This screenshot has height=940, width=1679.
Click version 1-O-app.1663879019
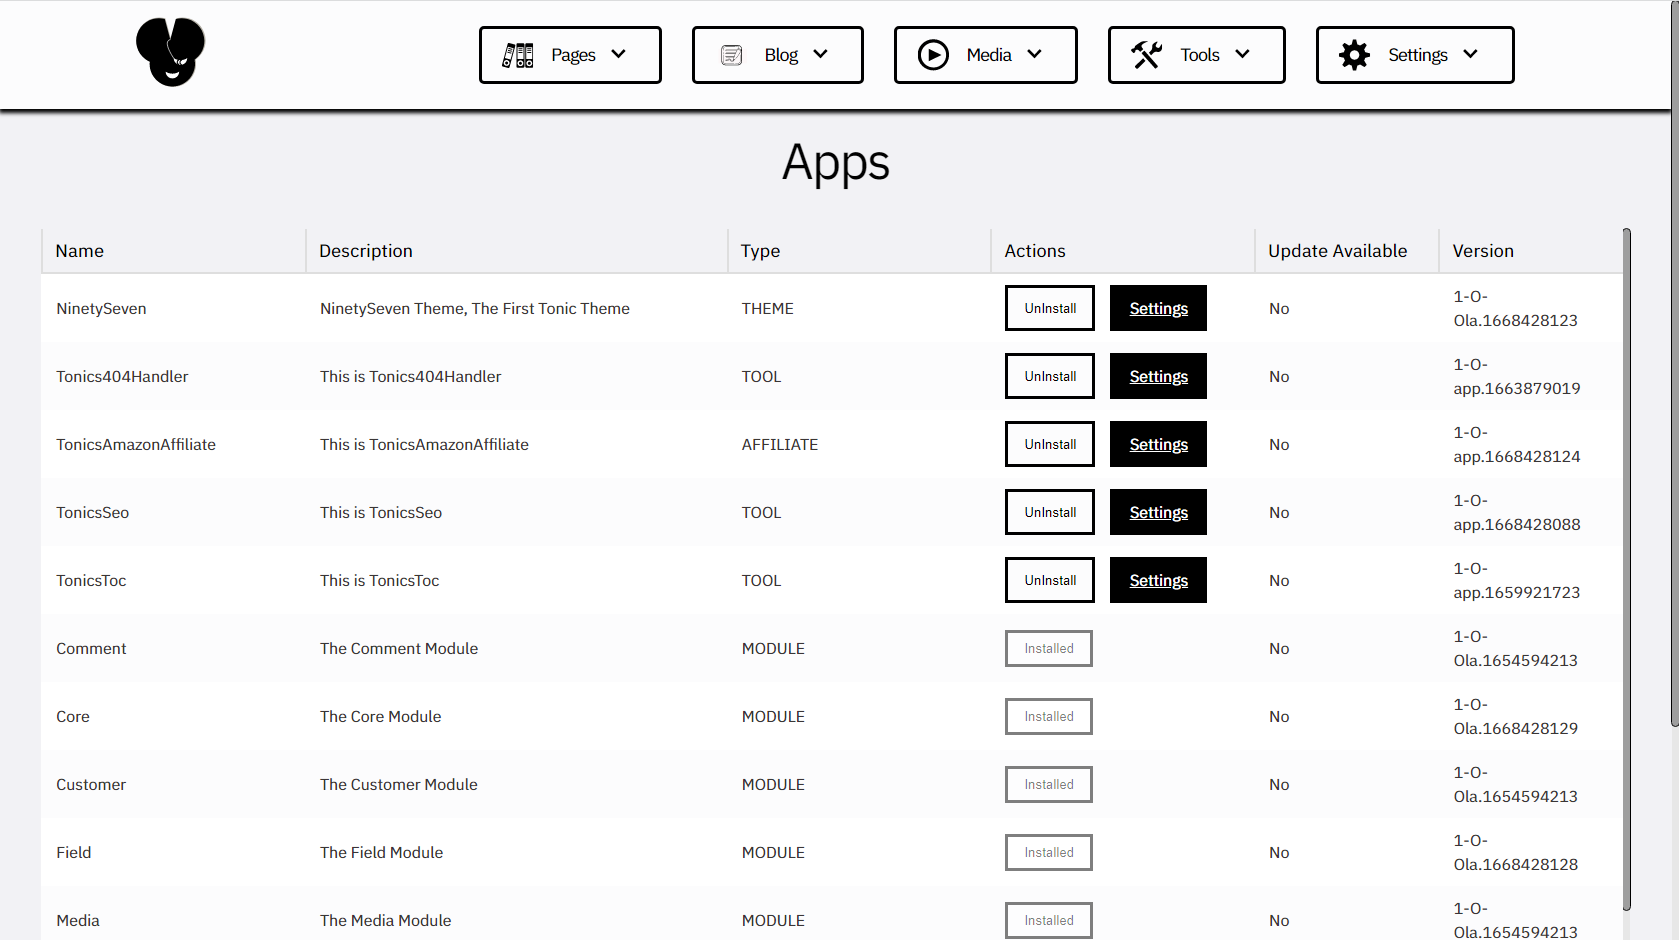[x=1517, y=376]
